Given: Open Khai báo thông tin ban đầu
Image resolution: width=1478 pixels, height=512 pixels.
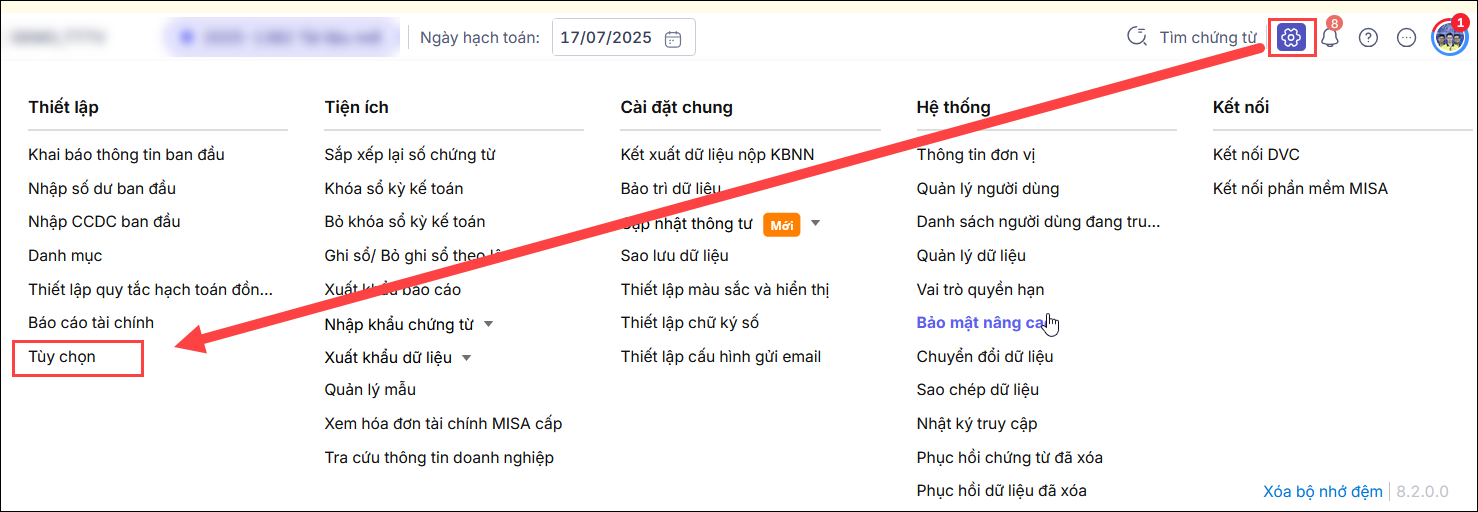Looking at the screenshot, I should 126,155.
